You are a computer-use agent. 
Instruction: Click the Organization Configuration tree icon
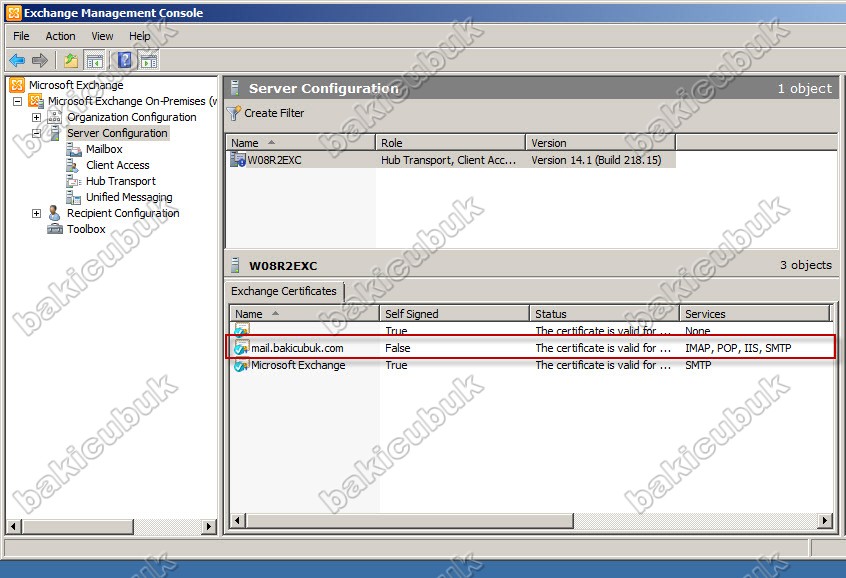pos(54,117)
